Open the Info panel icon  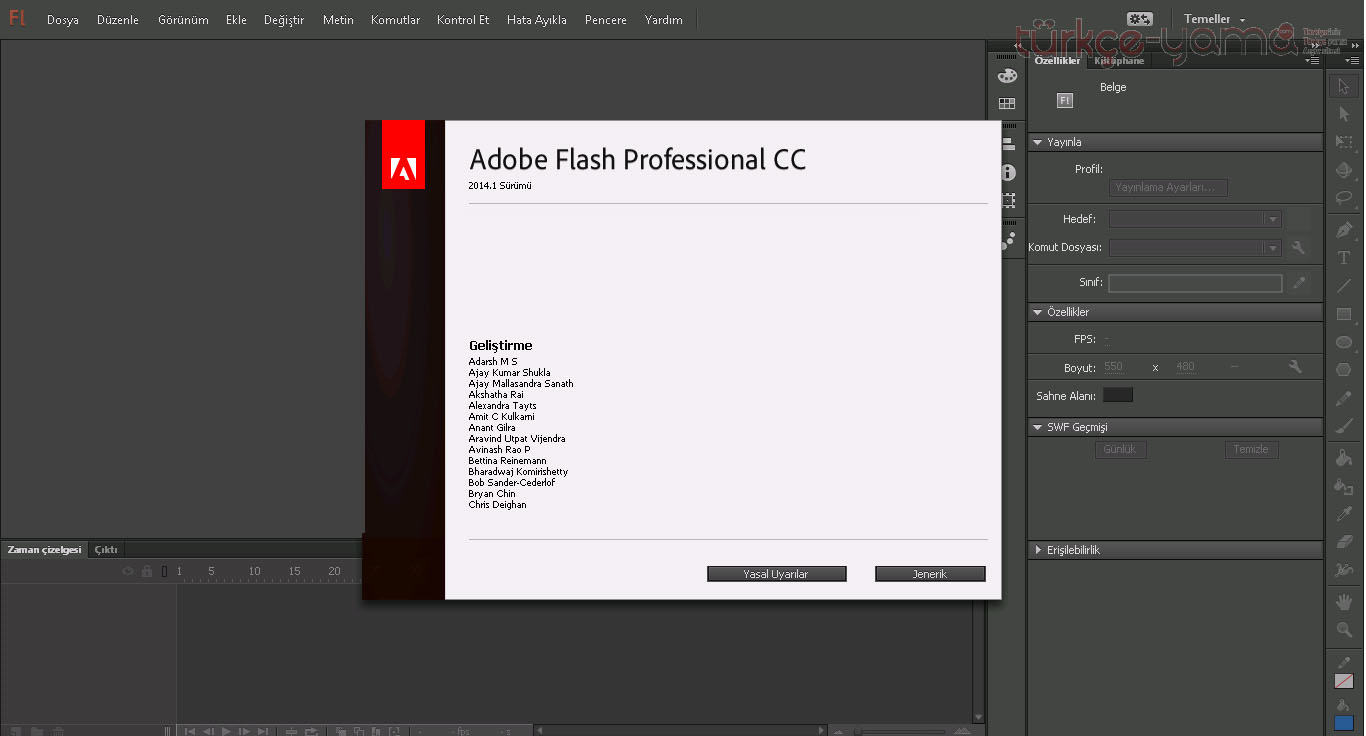tap(1007, 172)
